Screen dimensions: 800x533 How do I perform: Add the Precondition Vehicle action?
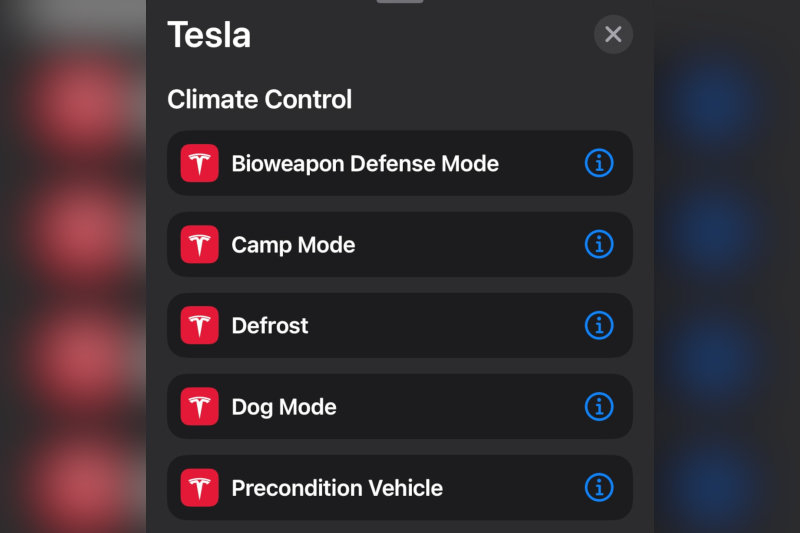337,488
